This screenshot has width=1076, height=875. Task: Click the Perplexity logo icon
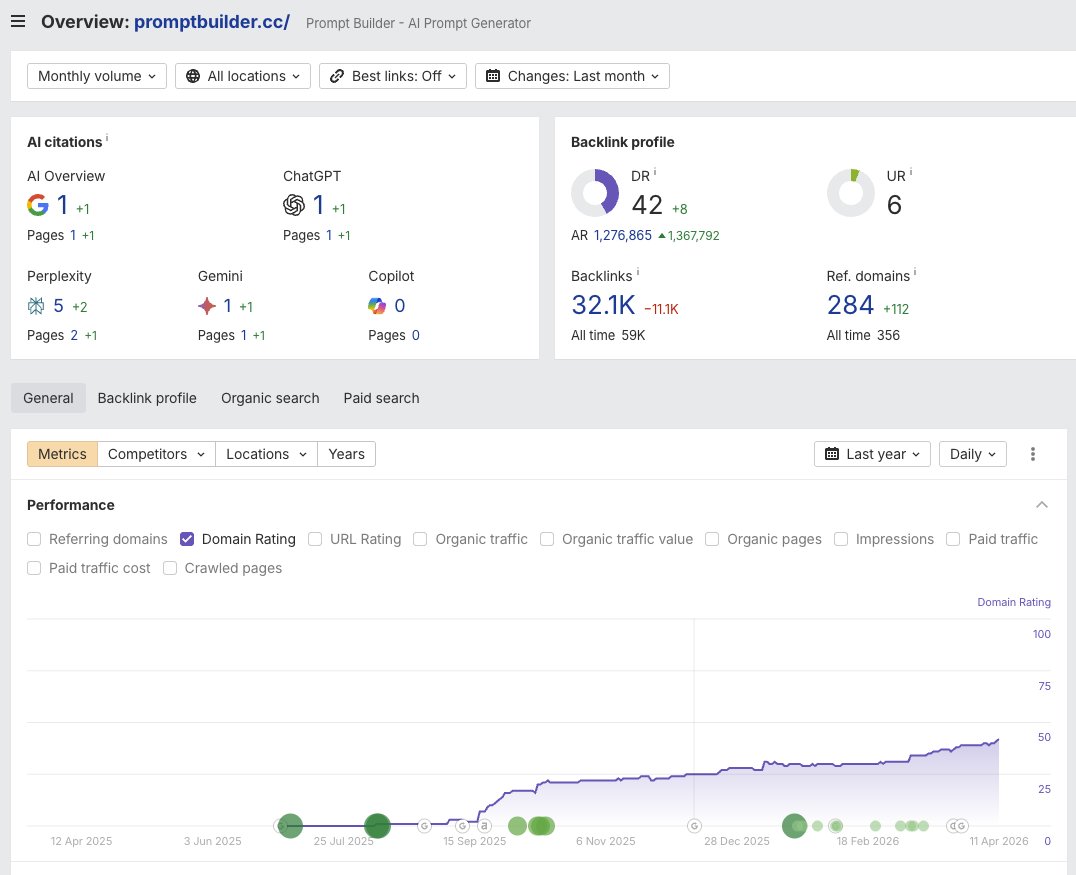[x=36, y=305]
